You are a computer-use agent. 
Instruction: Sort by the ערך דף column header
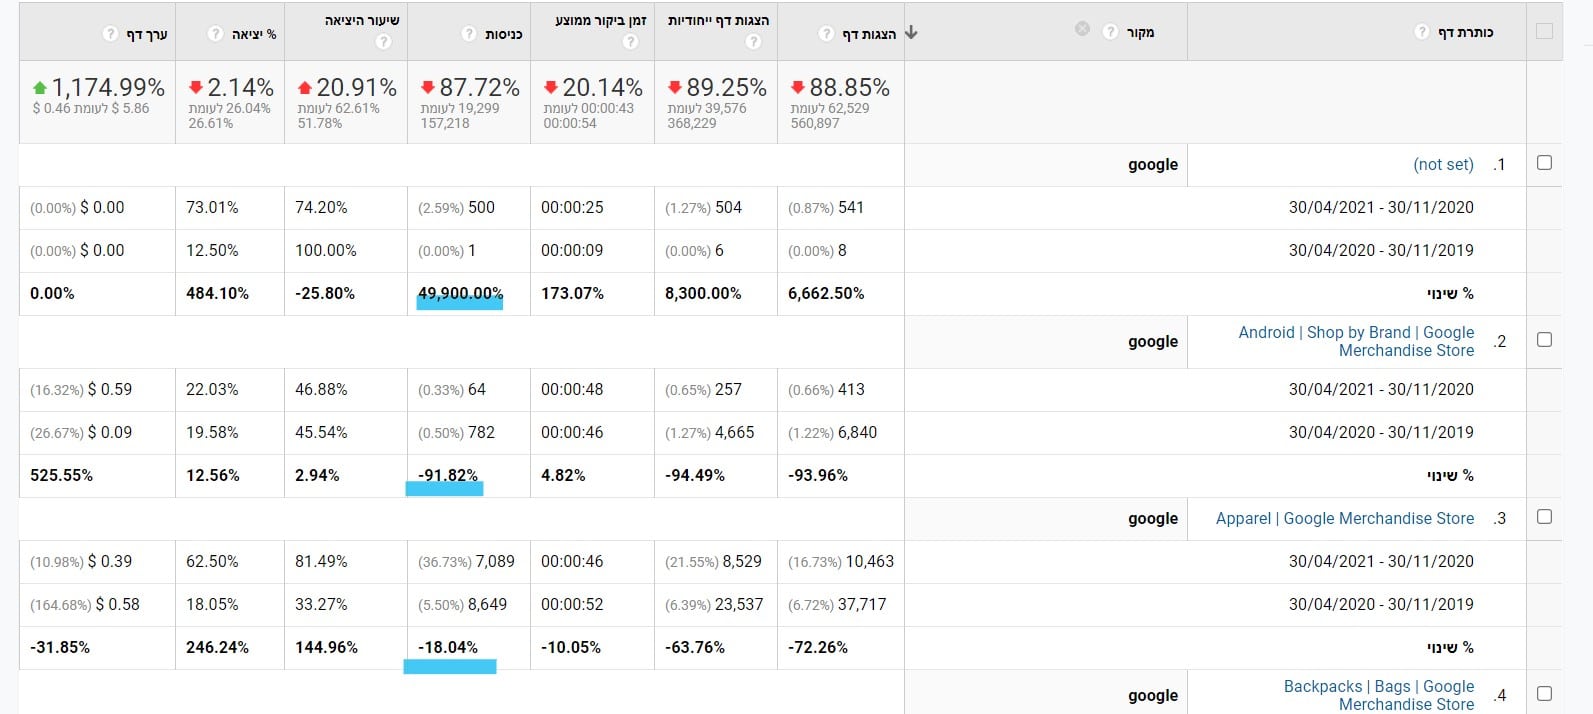click(147, 34)
